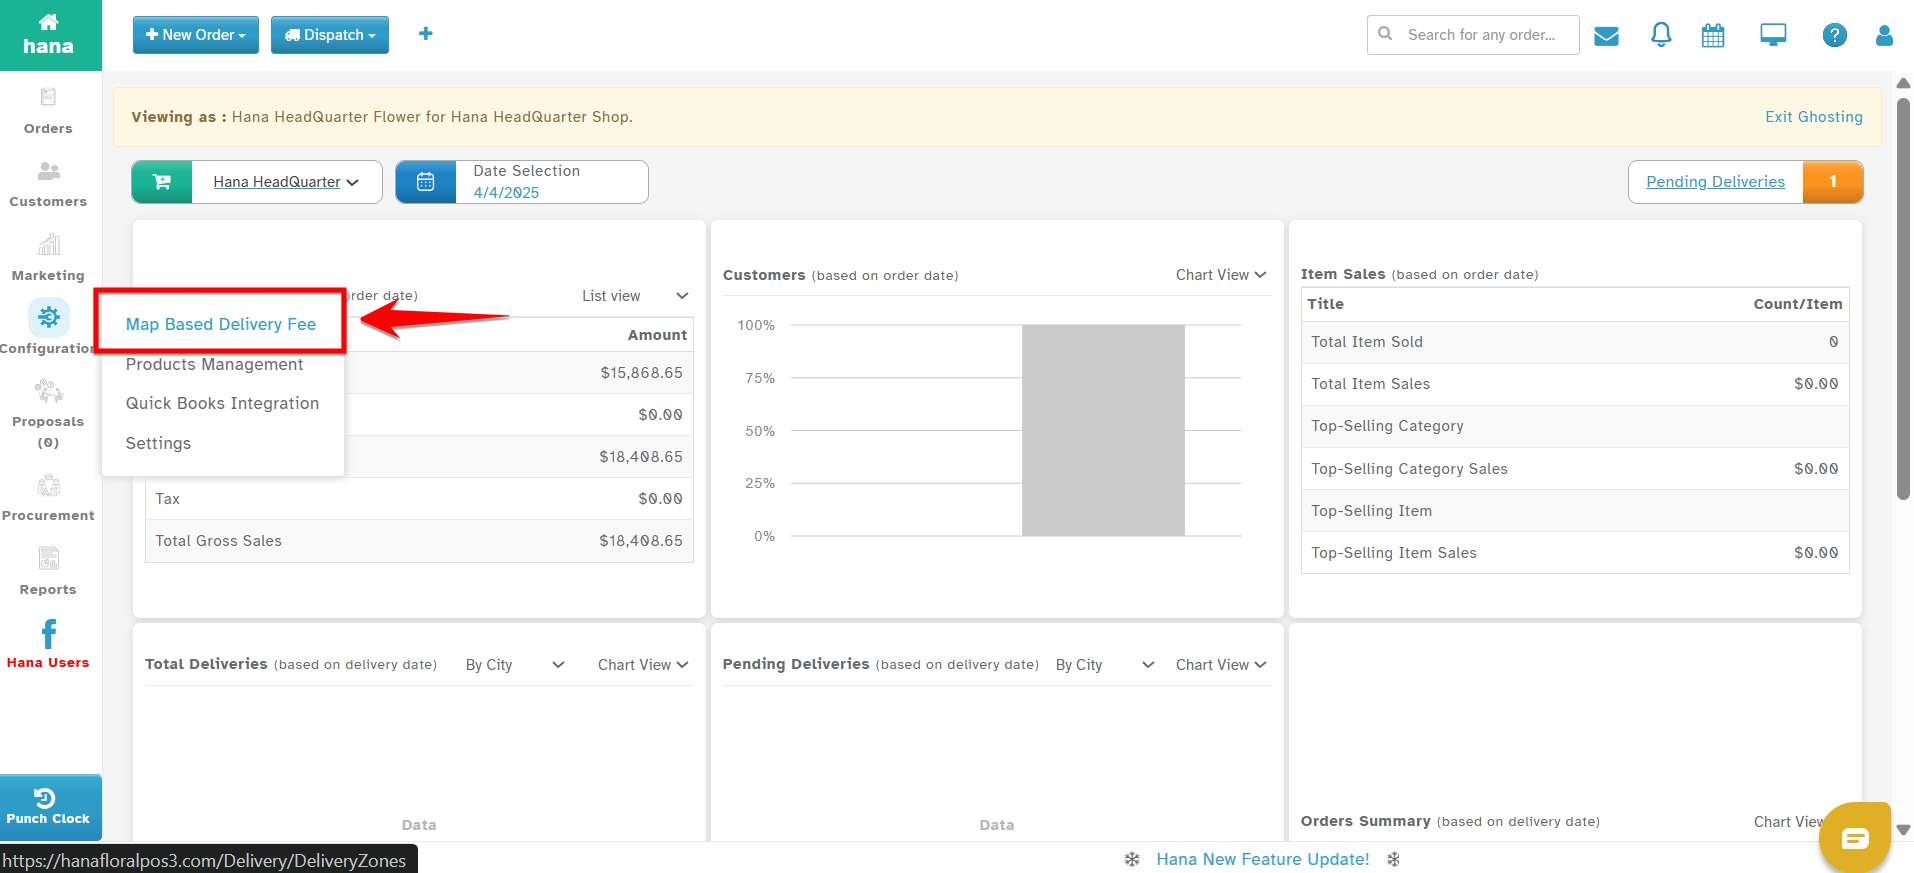Click the hana home logo

pos(49,35)
